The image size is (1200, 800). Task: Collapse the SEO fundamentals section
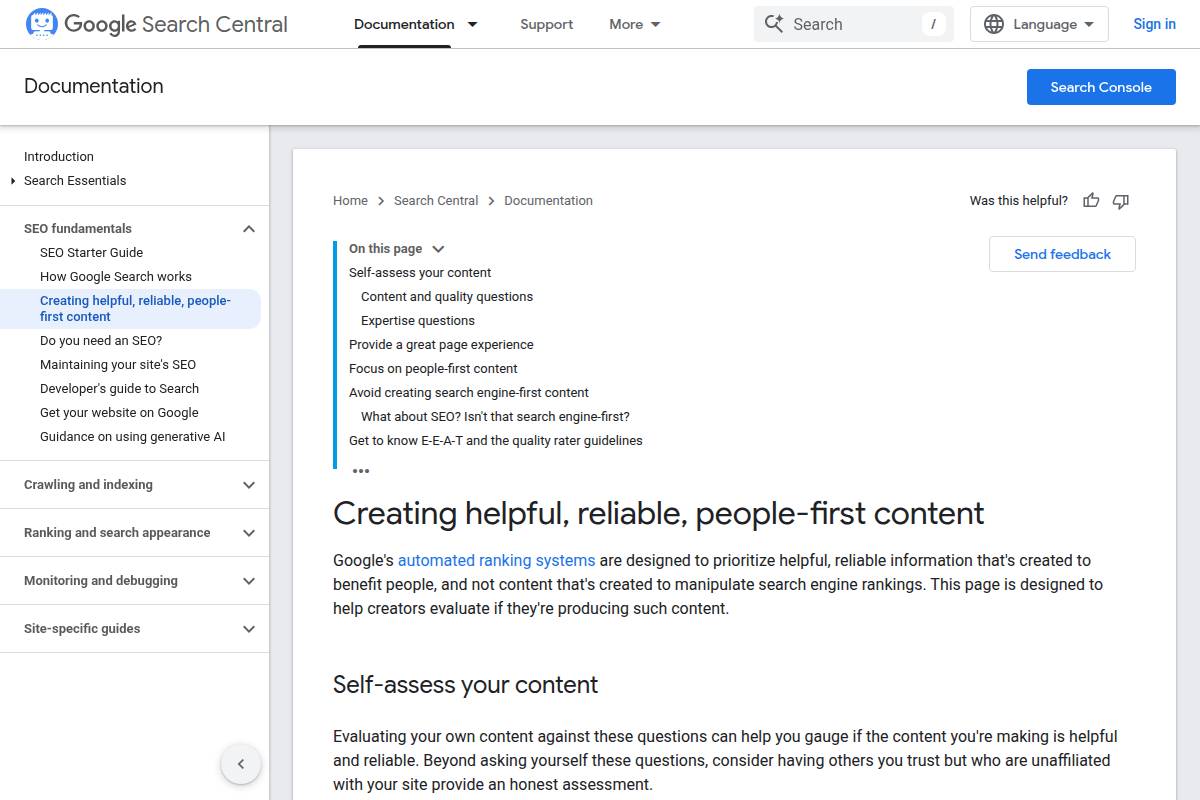point(249,229)
